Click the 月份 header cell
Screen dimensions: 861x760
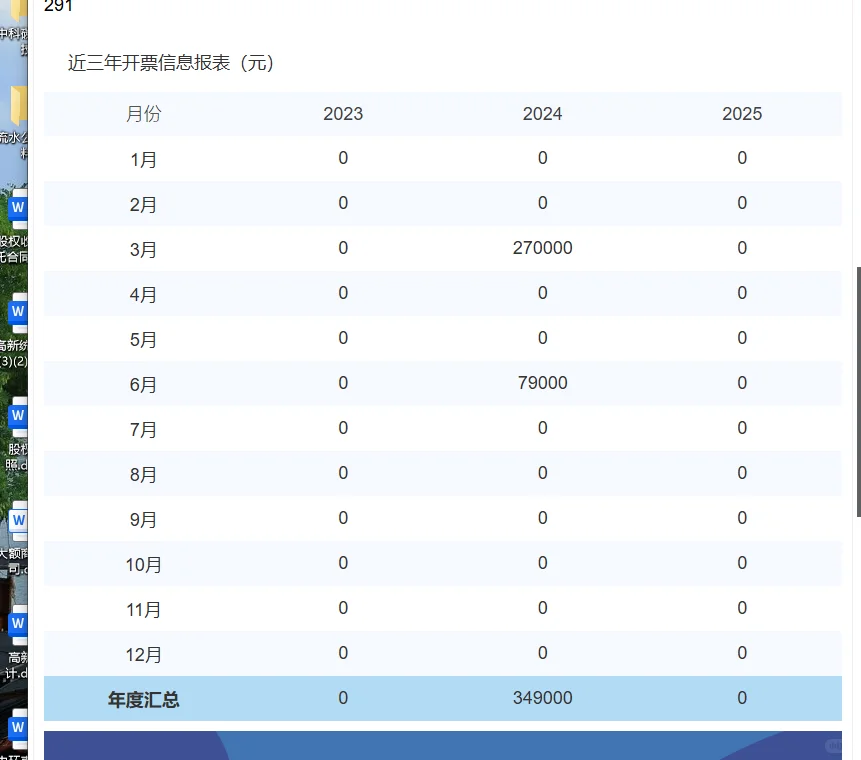[143, 114]
